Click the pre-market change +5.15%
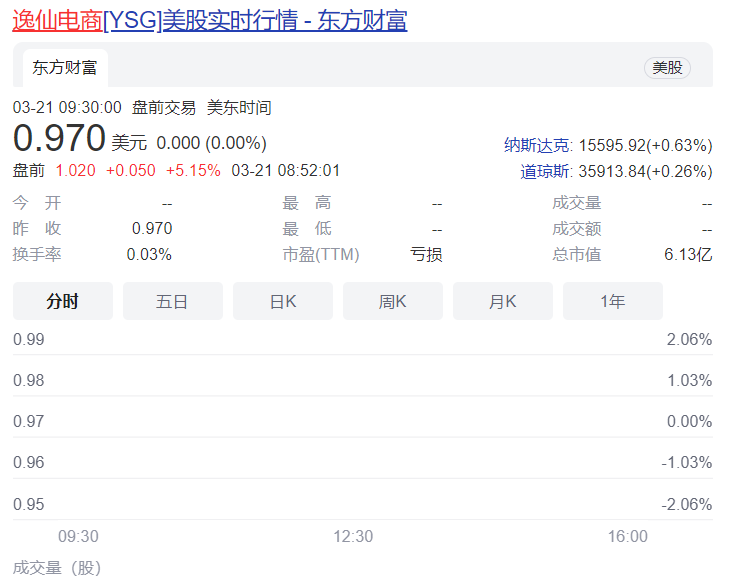 (193, 170)
